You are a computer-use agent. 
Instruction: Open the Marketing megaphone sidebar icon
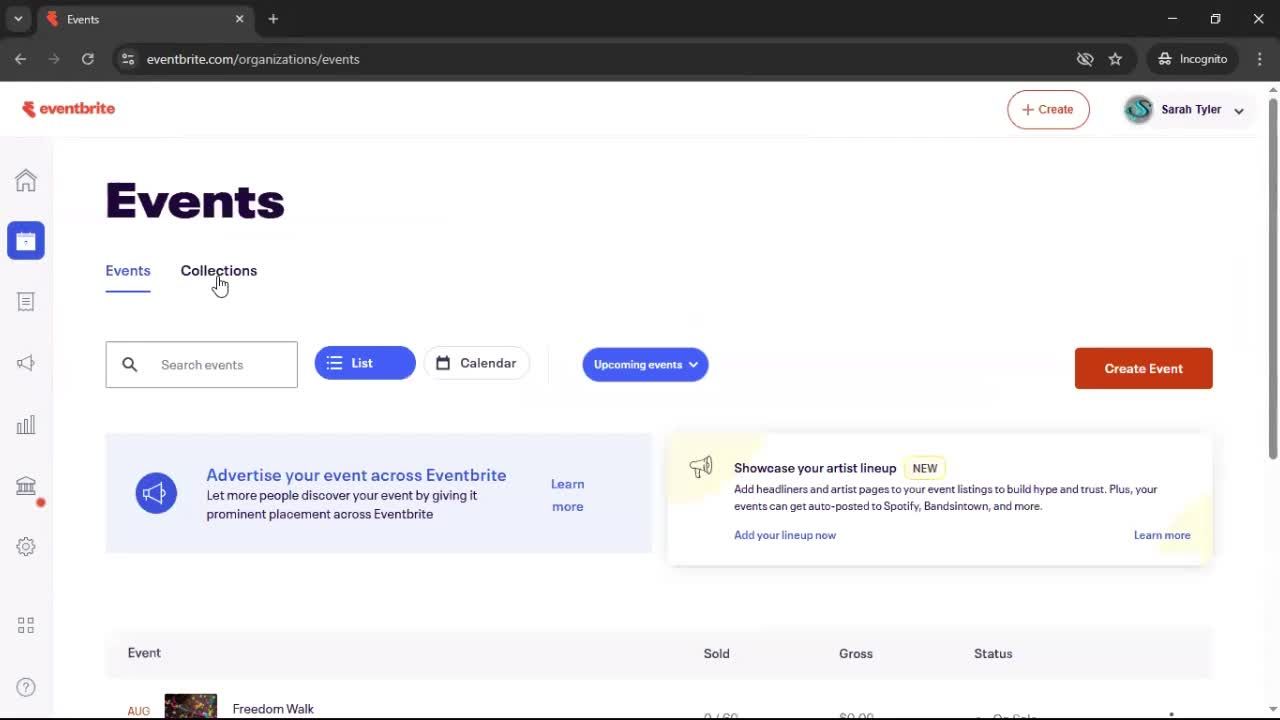[x=26, y=363]
